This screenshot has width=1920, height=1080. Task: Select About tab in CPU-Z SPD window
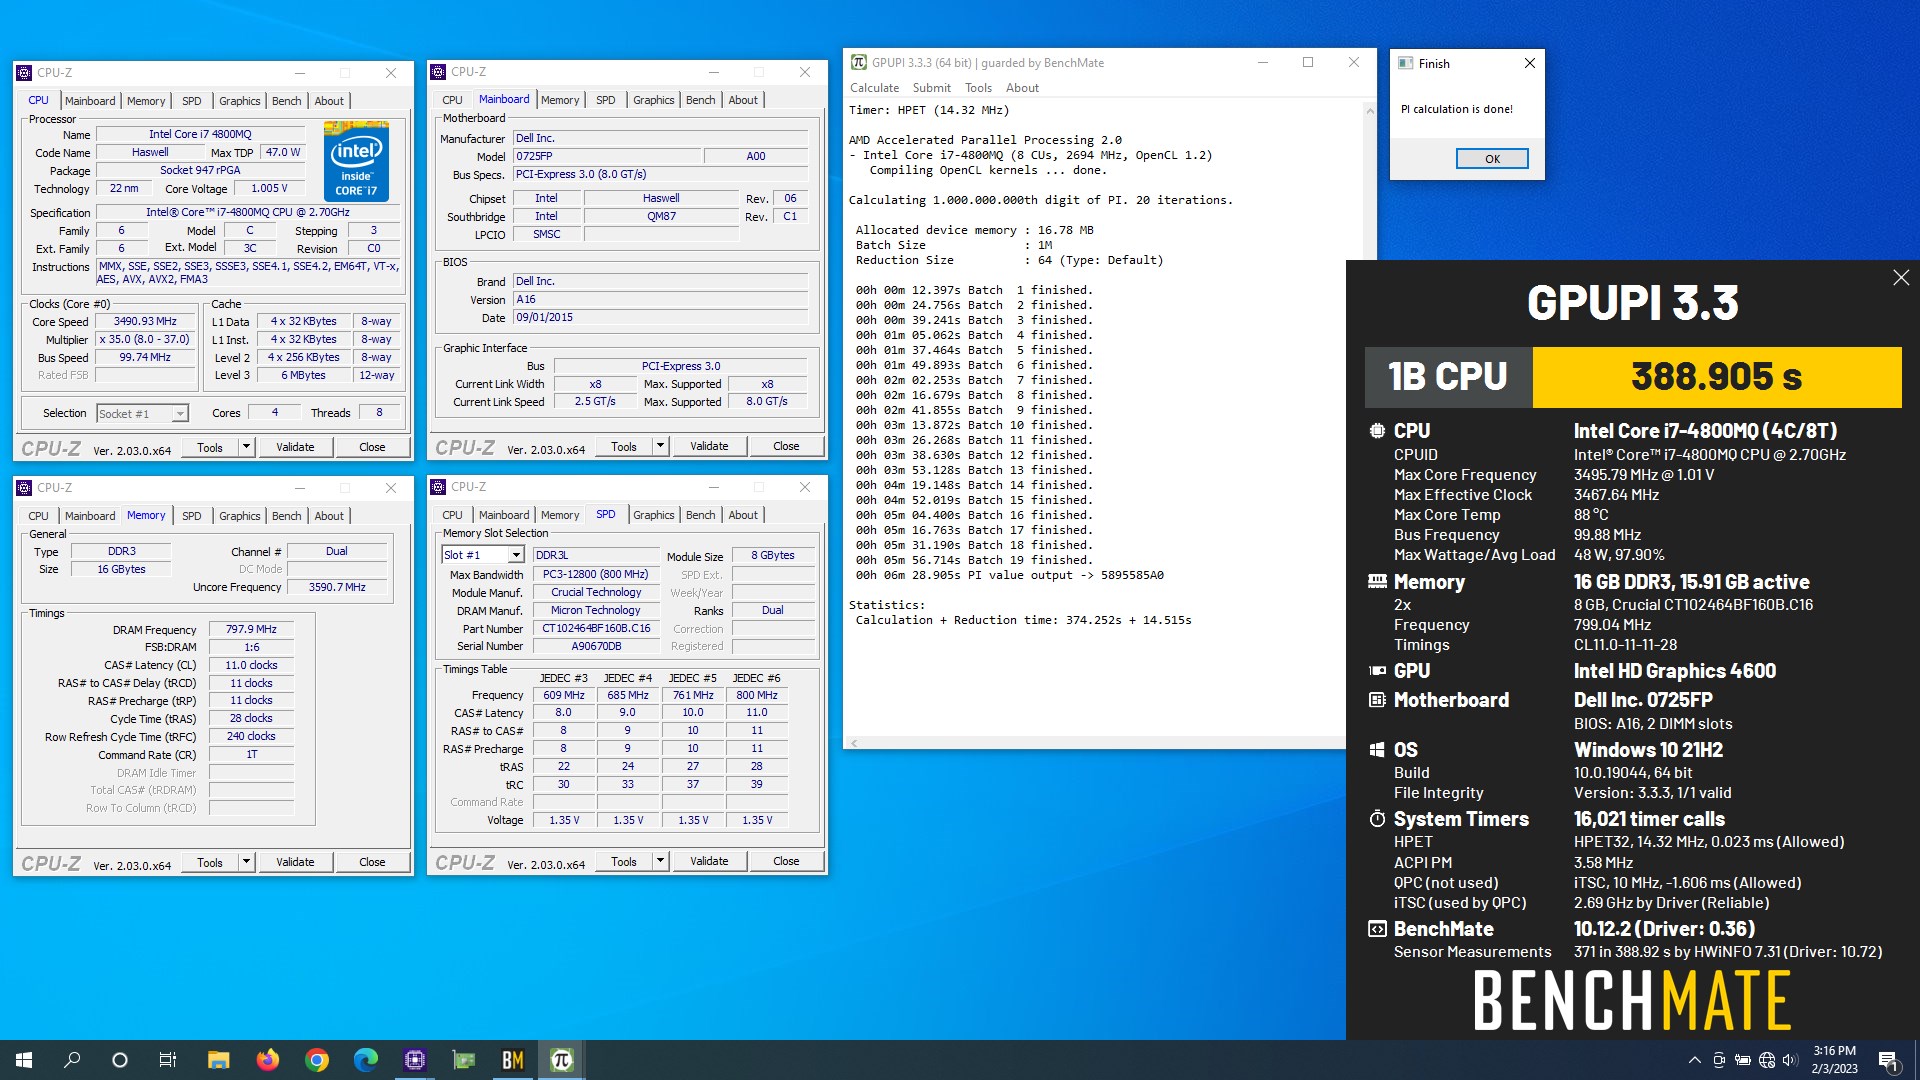pos(742,515)
